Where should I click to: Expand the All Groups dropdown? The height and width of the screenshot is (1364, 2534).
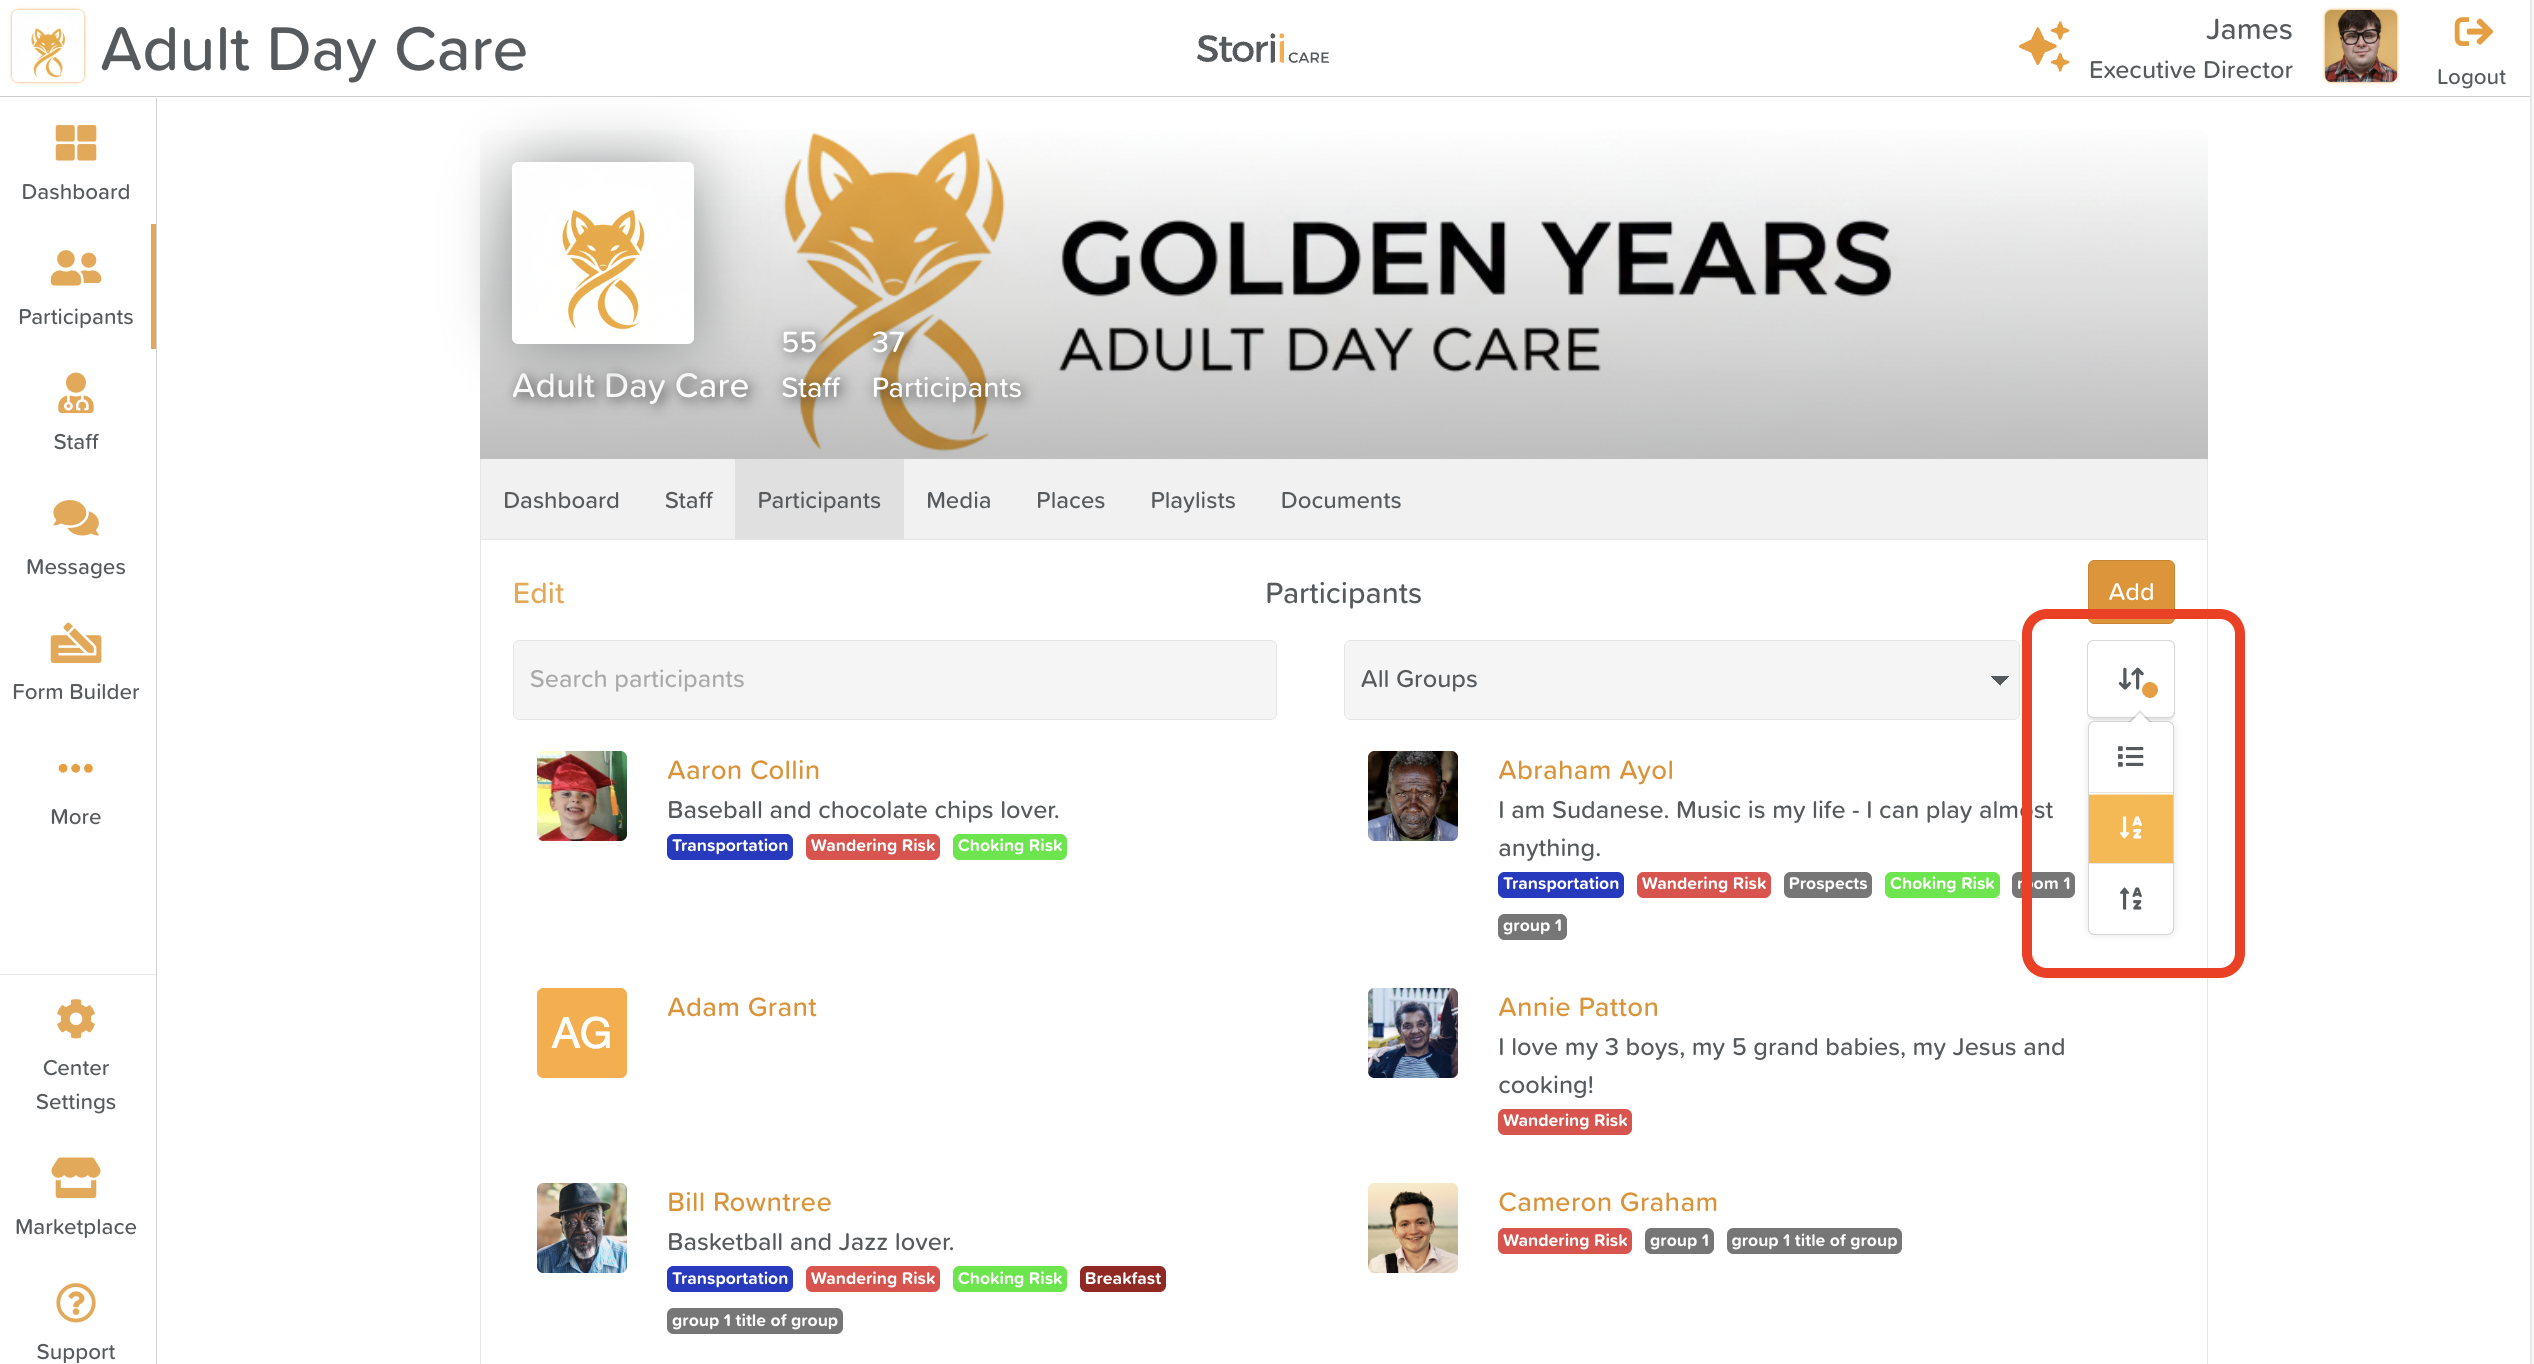[1682, 679]
